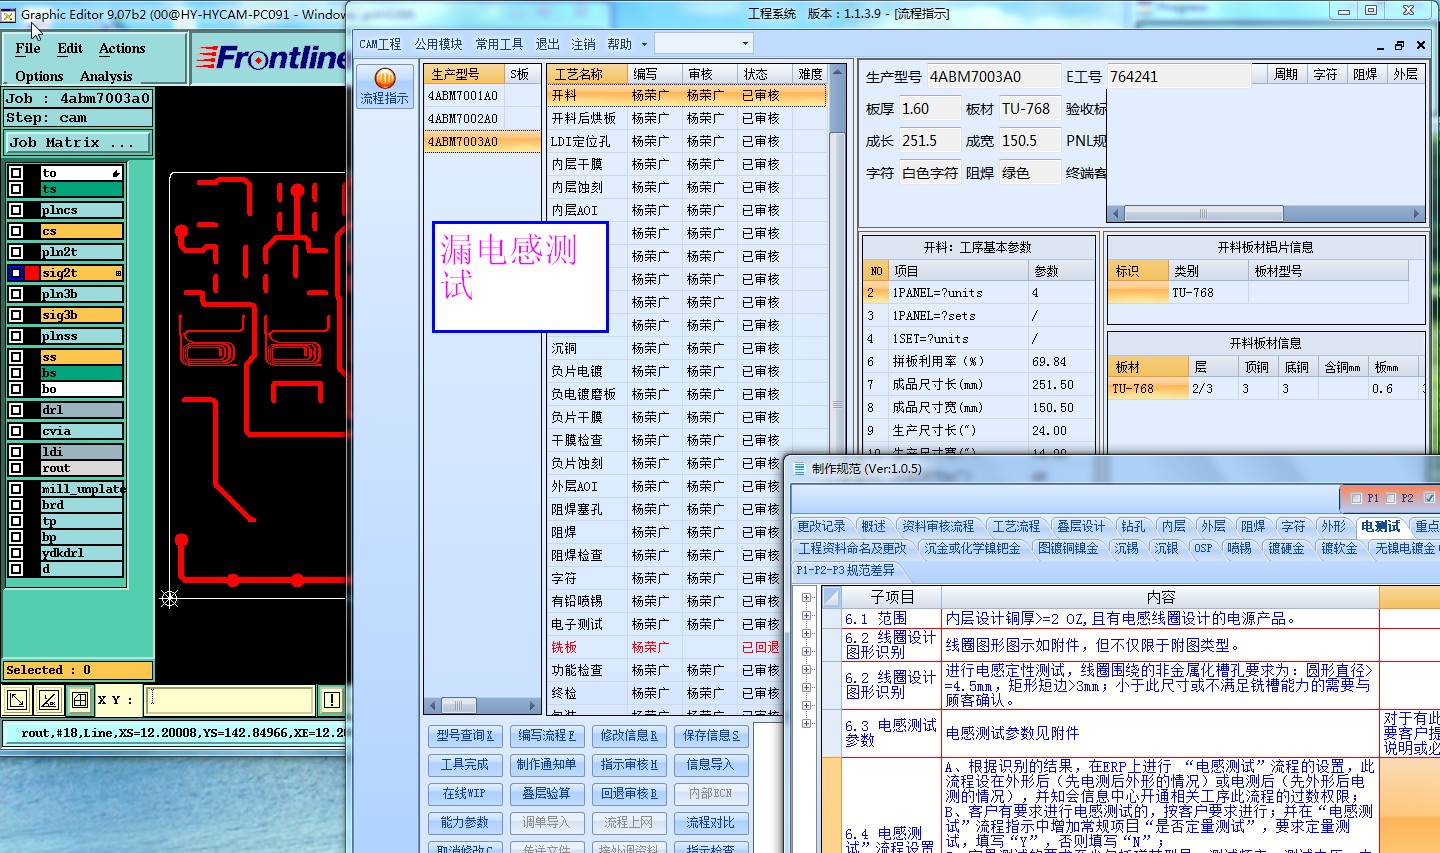Open the dropdown beside the 帮助 menu
Screen dimensions: 1440x853
click(702, 44)
